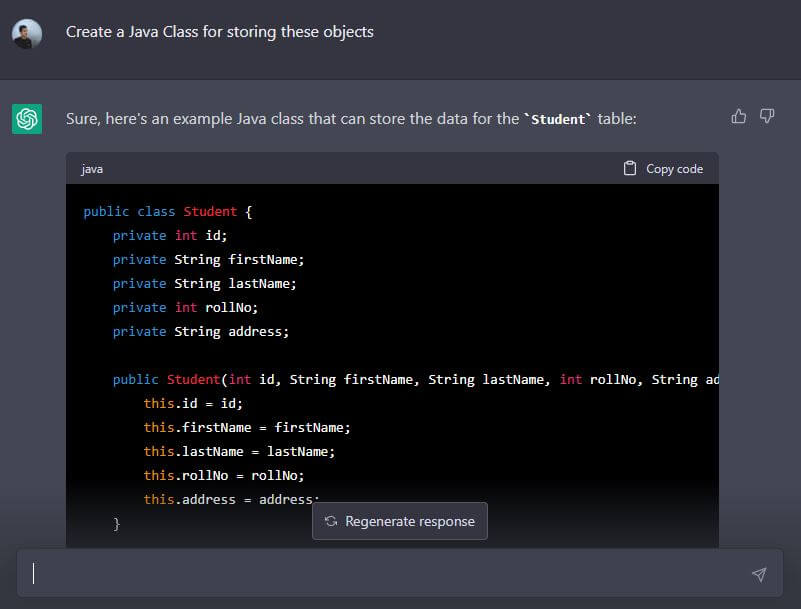
Task: Click the thumbs up feedback icon
Action: pyautogui.click(x=739, y=117)
